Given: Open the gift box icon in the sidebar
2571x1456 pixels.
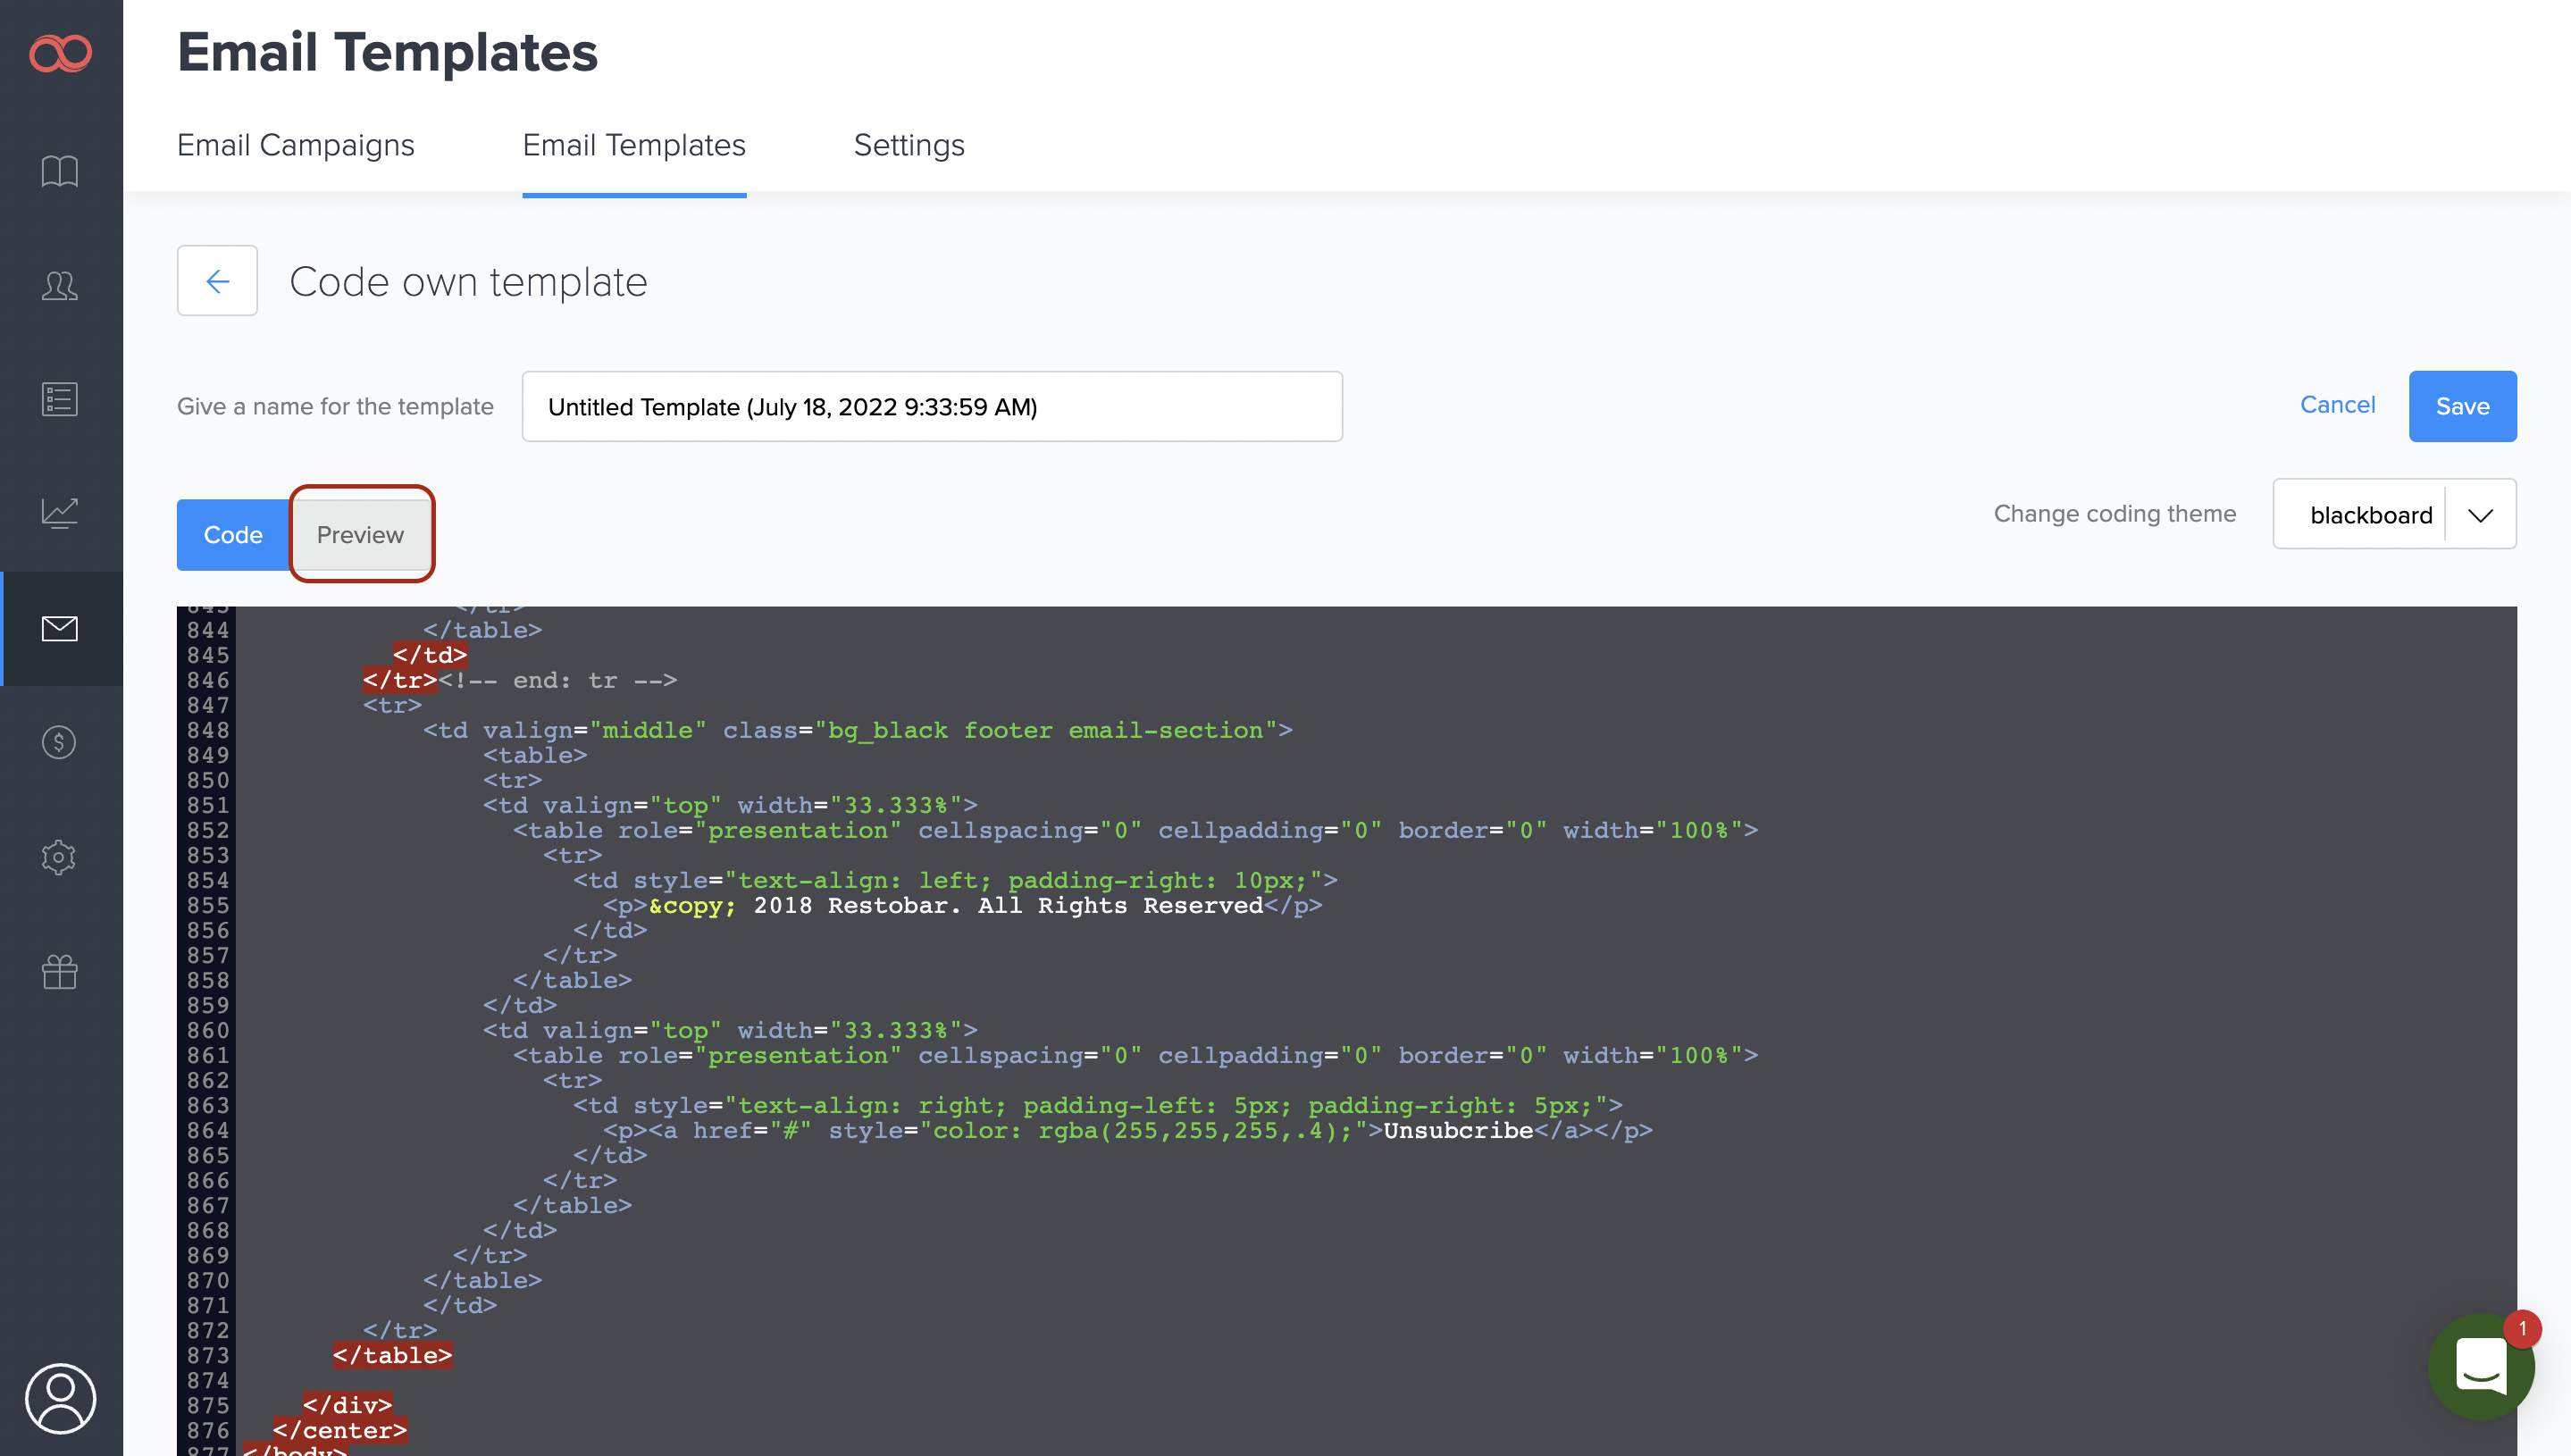Looking at the screenshot, I should 60,972.
